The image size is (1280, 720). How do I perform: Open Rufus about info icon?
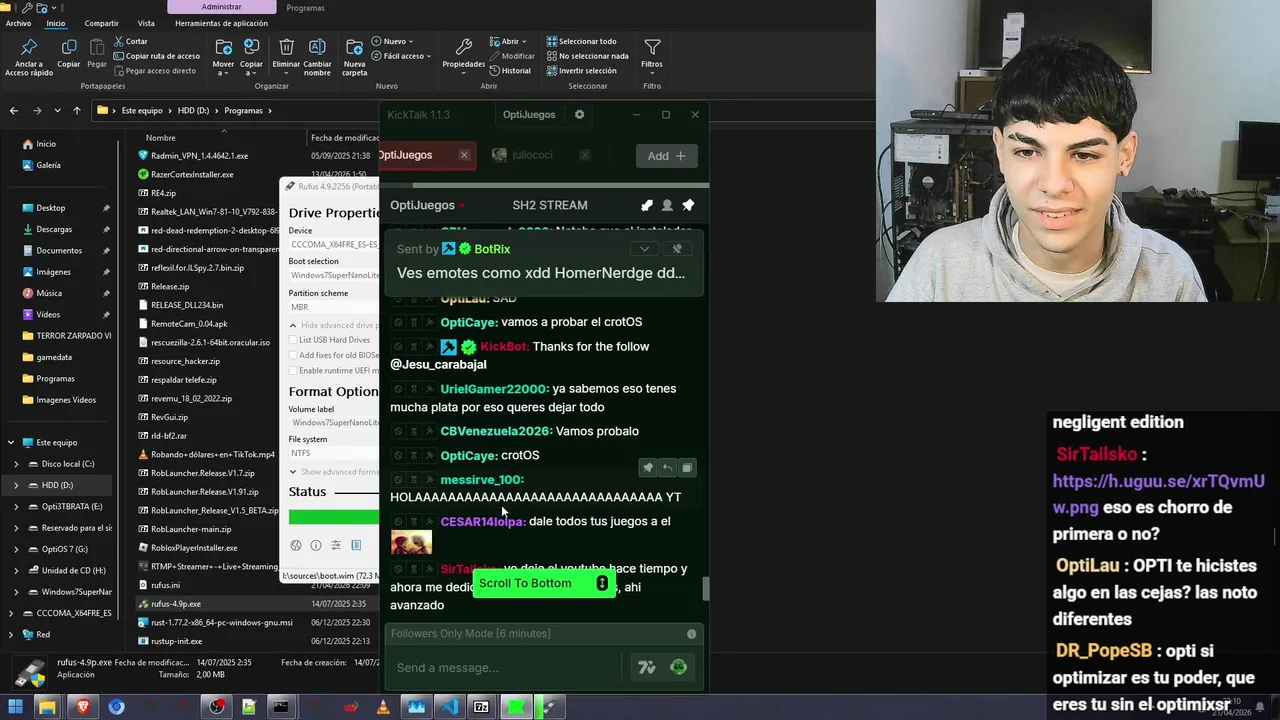tap(316, 545)
